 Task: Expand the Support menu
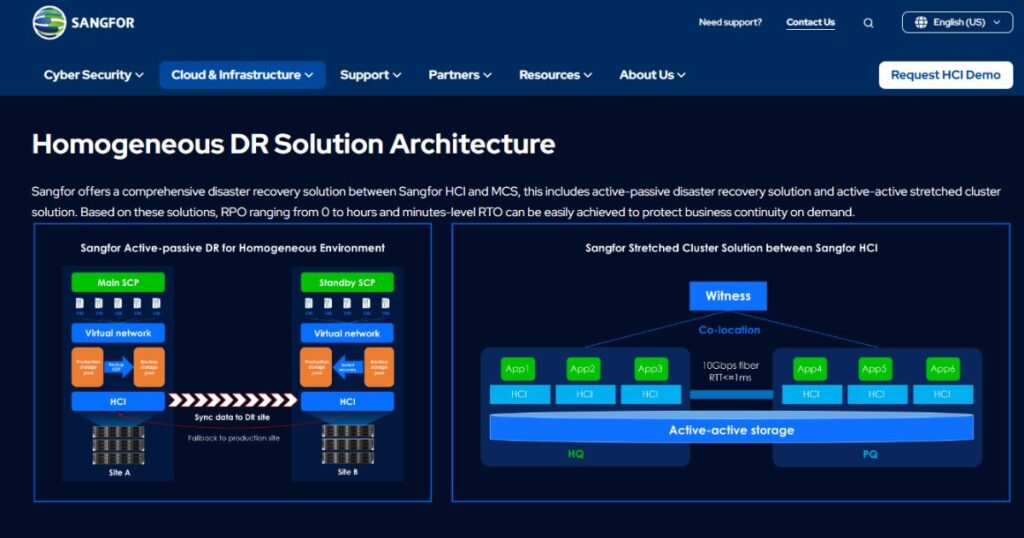coord(370,75)
